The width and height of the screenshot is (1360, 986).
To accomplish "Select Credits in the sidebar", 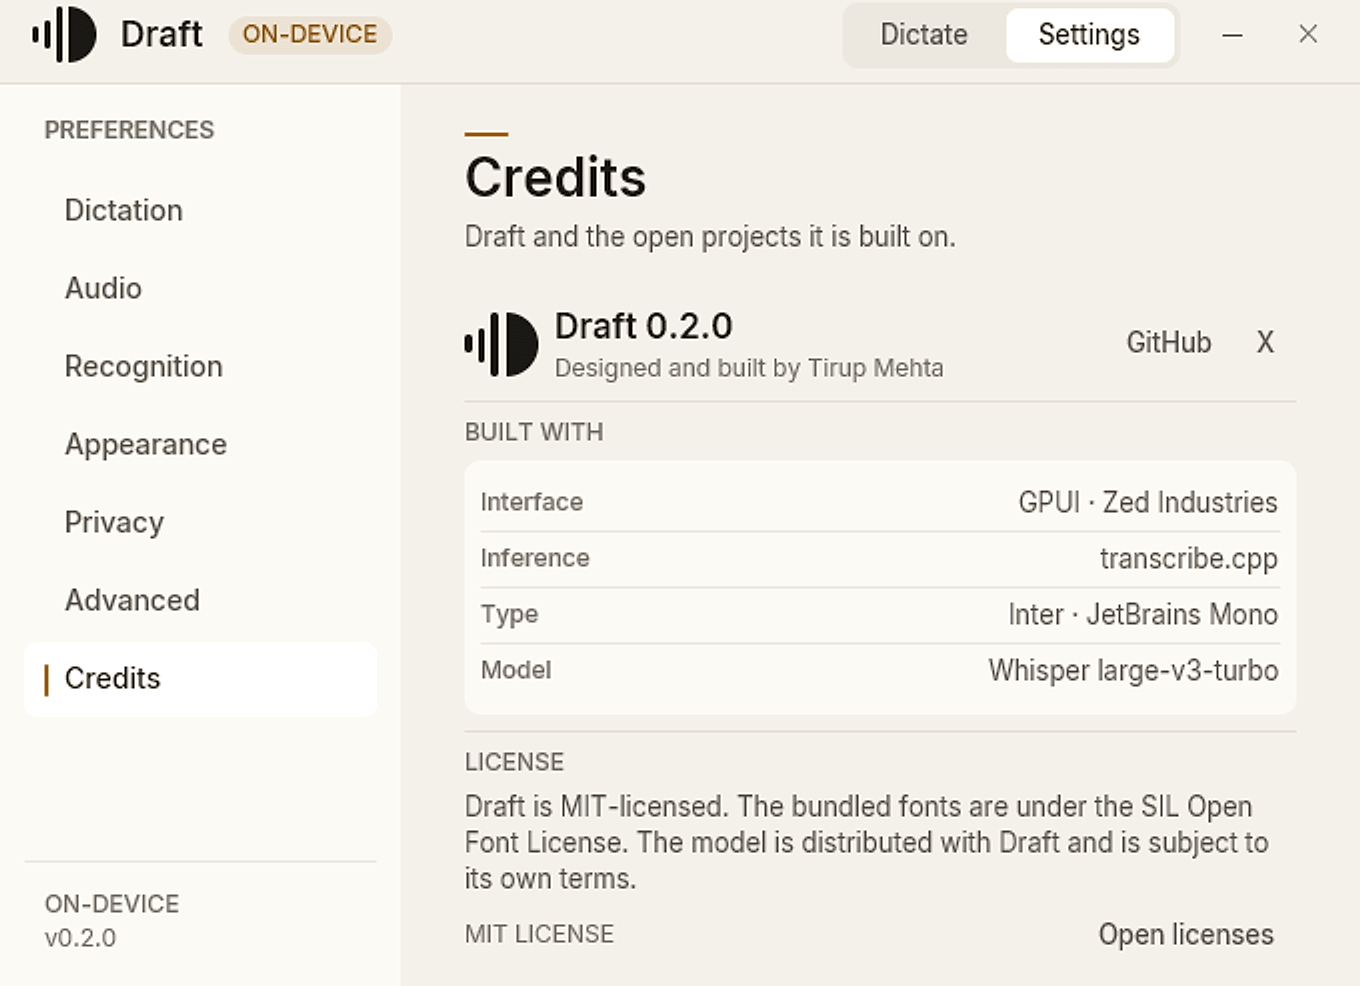I will pyautogui.click(x=200, y=678).
